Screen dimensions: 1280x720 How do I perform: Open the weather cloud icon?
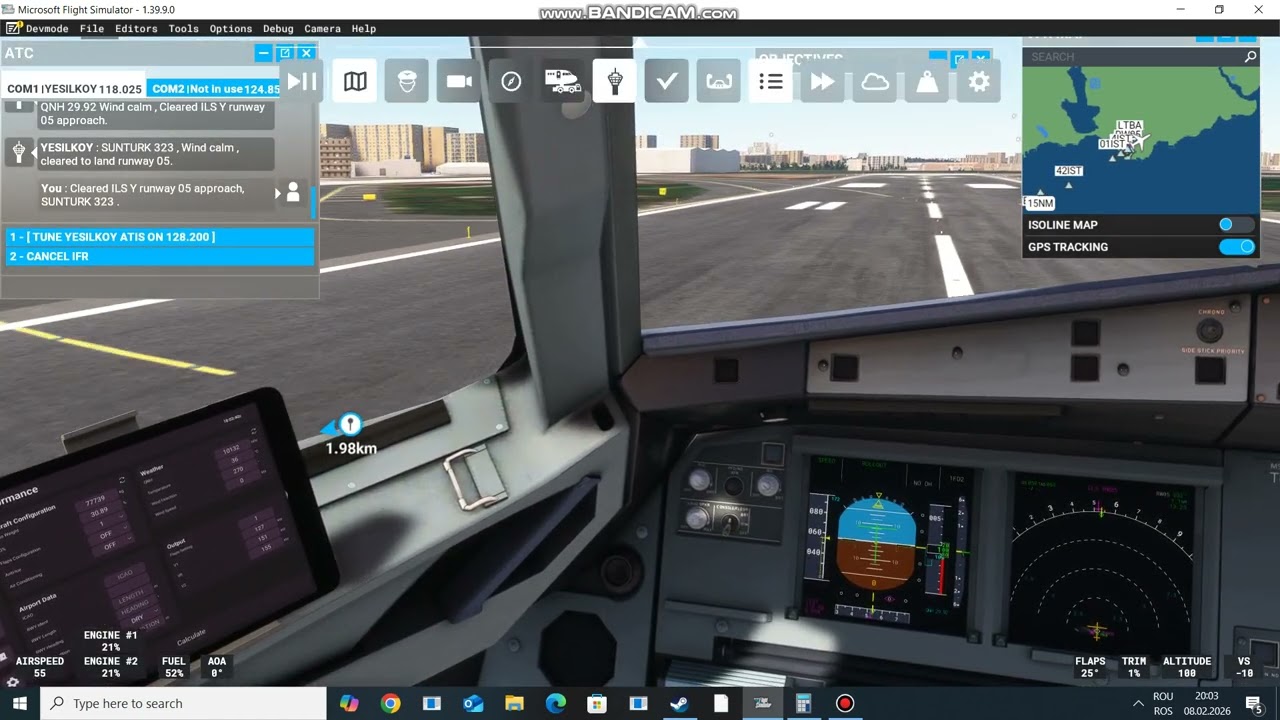[875, 81]
